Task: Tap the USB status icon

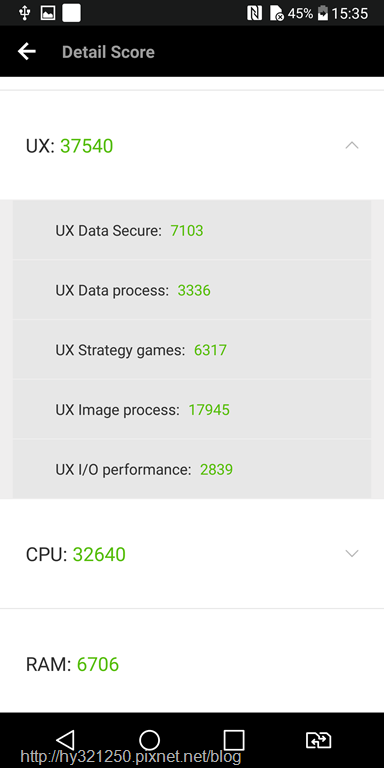Action: pos(24,13)
